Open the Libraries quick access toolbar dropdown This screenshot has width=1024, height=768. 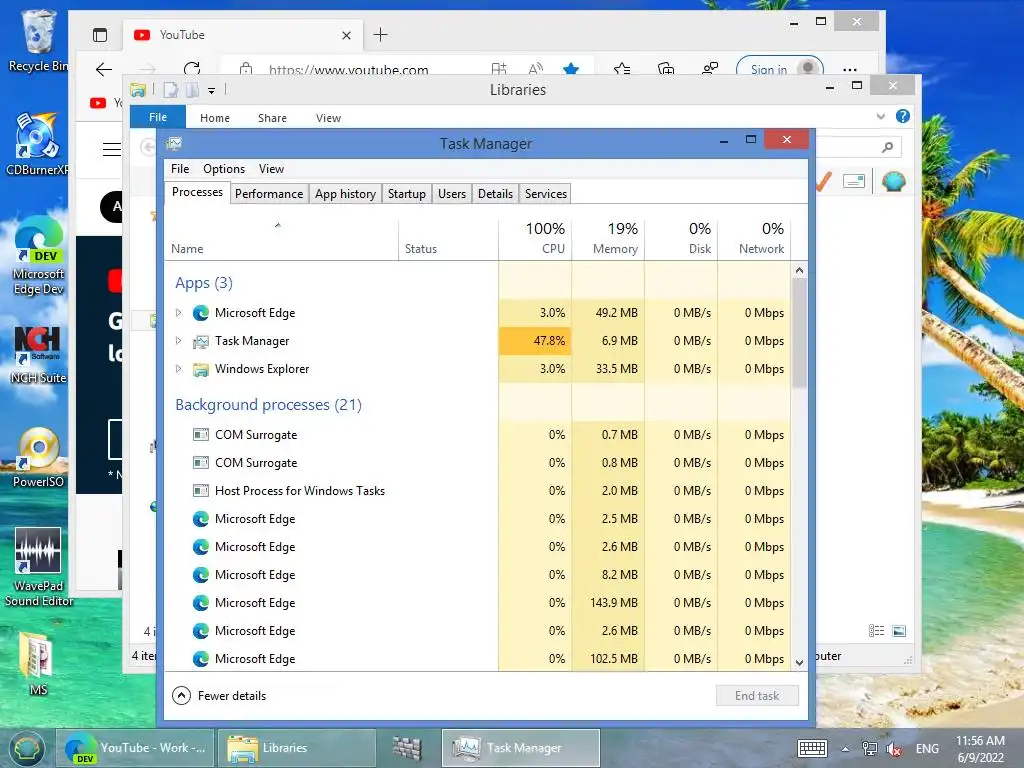tap(212, 91)
